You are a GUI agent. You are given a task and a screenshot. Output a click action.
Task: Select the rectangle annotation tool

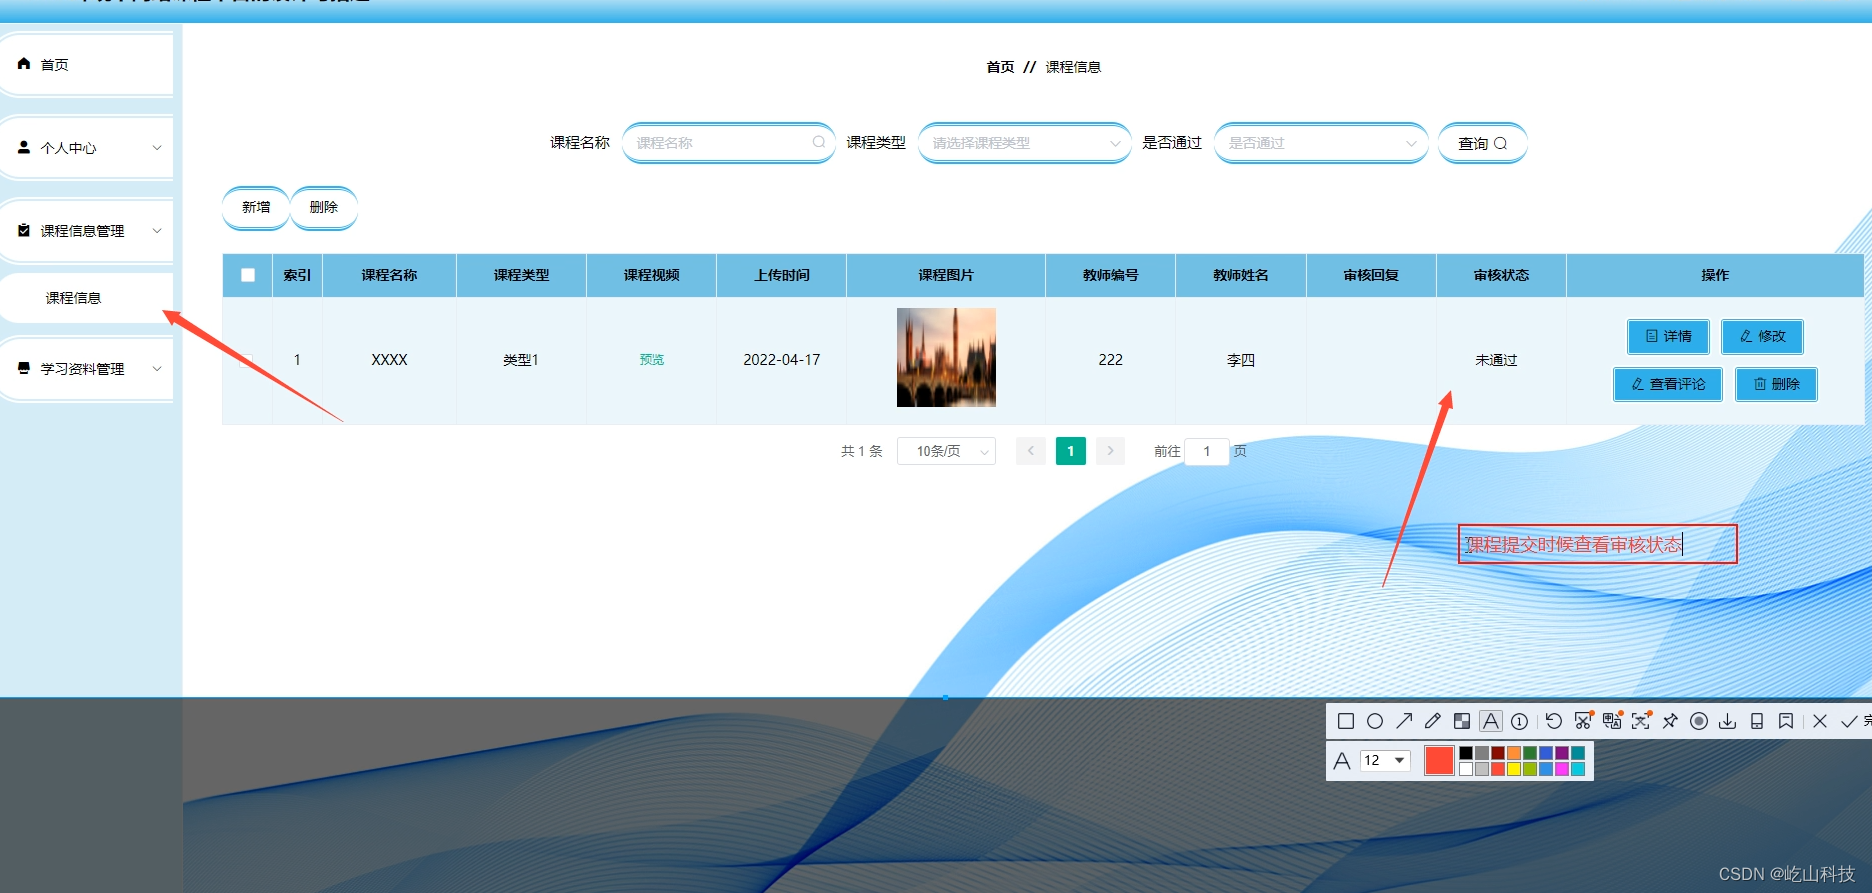[1346, 721]
